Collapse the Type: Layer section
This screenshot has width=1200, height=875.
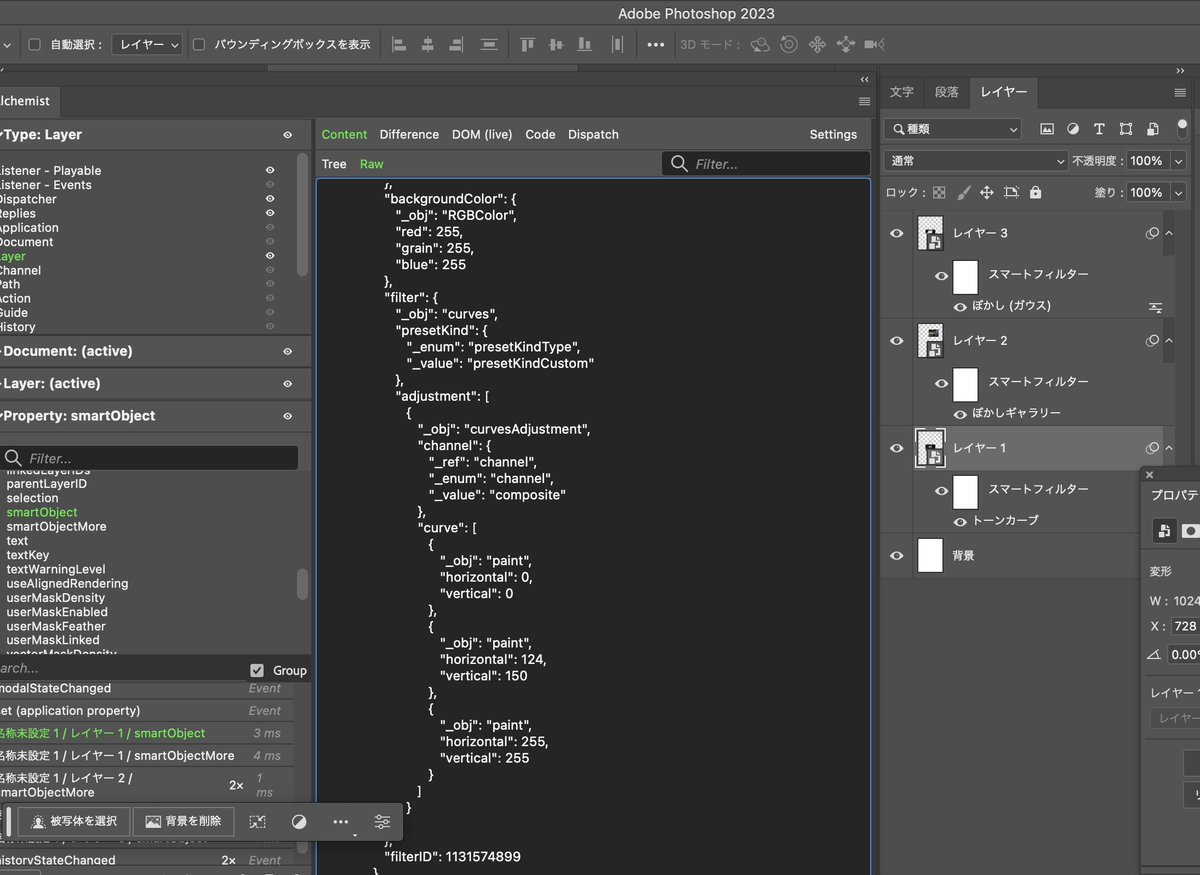click(x=40, y=134)
